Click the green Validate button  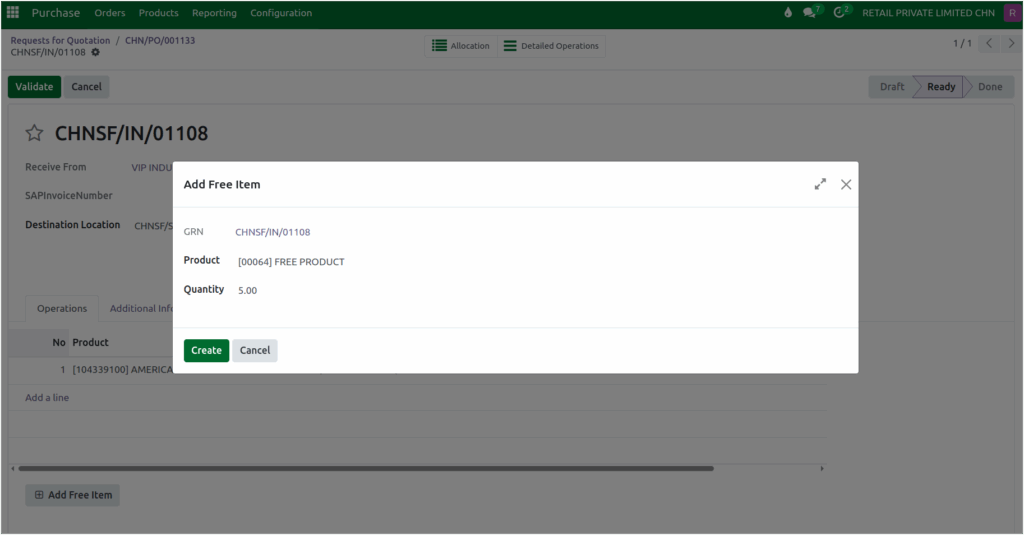click(x=34, y=87)
